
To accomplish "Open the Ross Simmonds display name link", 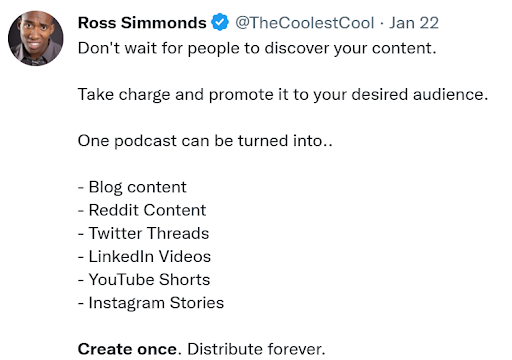I will [x=142, y=23].
